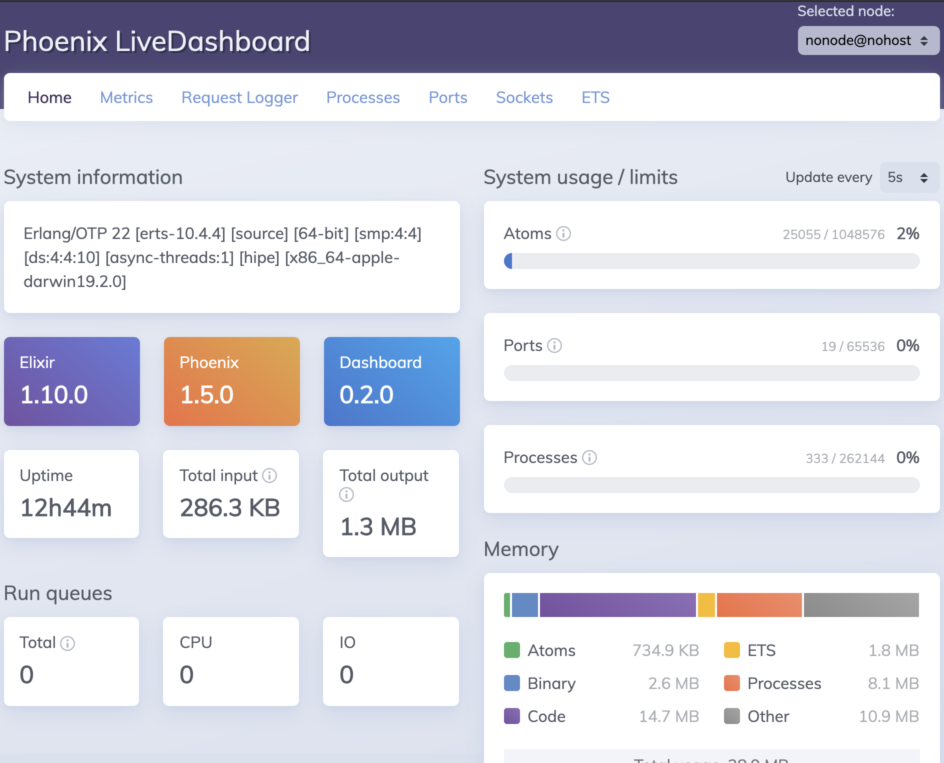Click the Run queues Total info icon

pyautogui.click(x=67, y=643)
